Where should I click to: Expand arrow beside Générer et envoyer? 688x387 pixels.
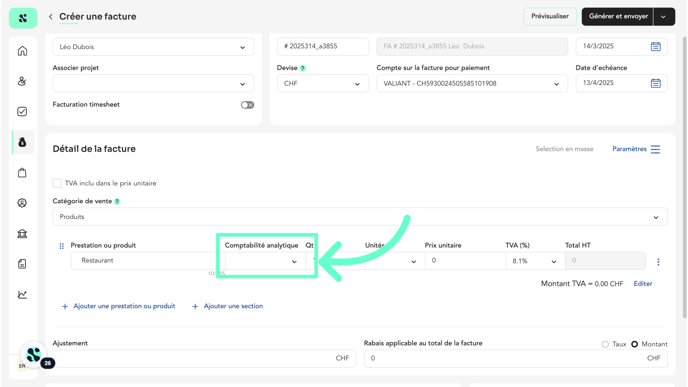(x=663, y=17)
